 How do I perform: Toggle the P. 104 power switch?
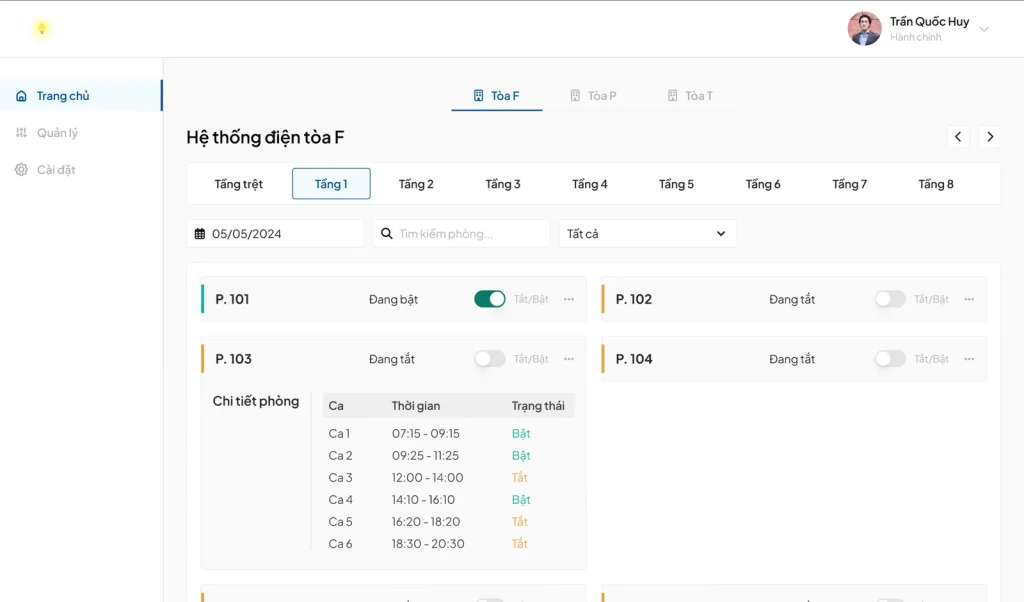coord(889,359)
